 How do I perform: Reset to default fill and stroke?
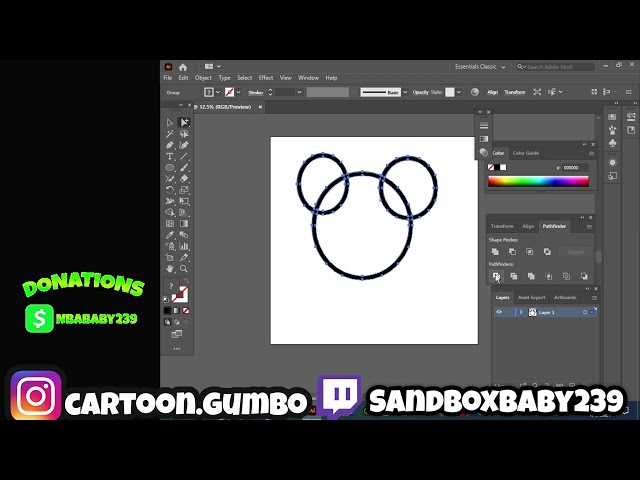166,299
